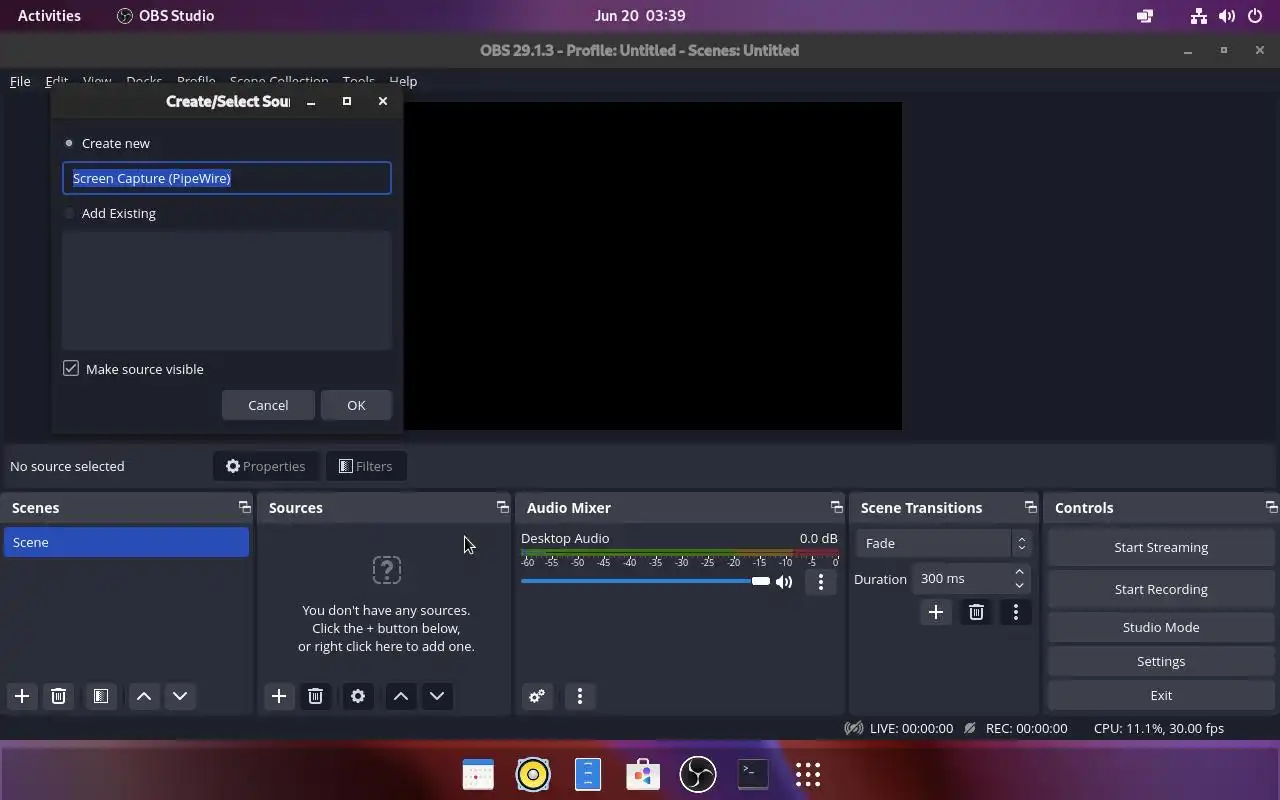Remove transition with trash icon
This screenshot has width=1280, height=800.
tap(976, 612)
